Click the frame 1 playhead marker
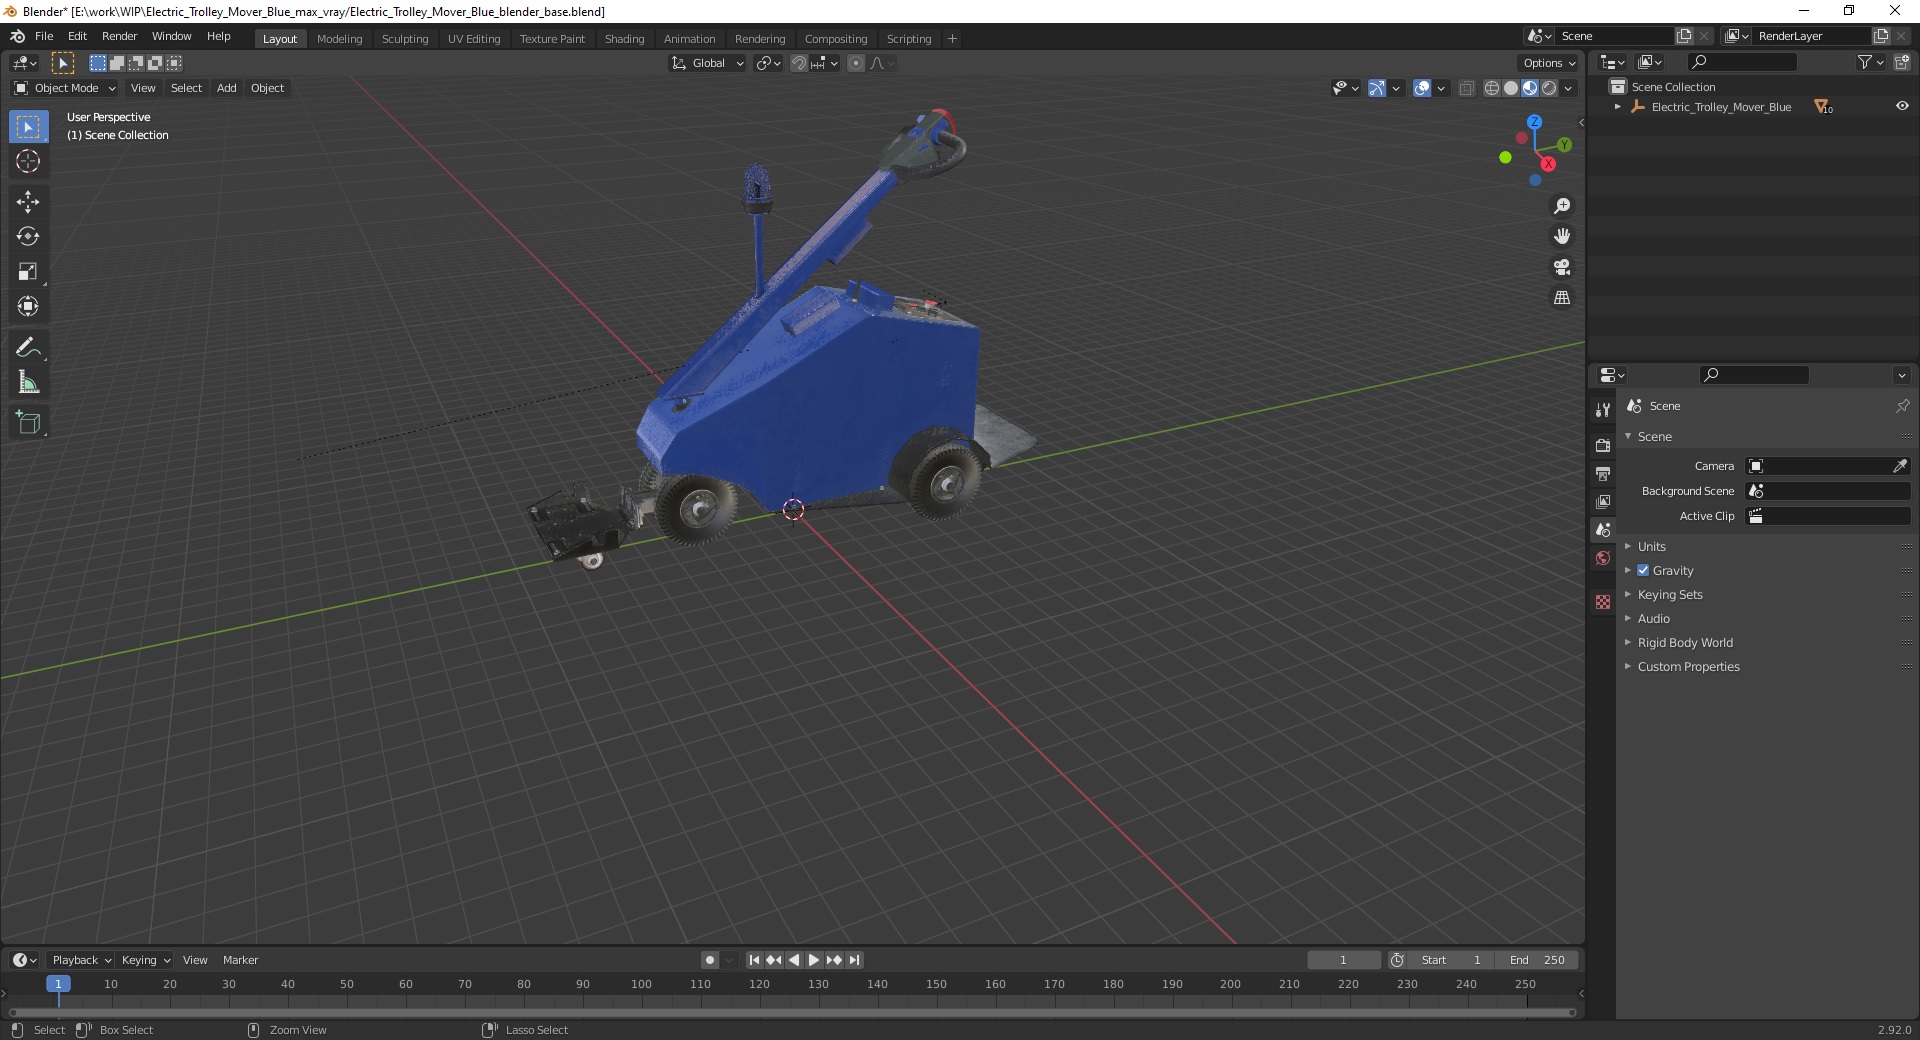Viewport: 1920px width, 1040px height. [58, 984]
